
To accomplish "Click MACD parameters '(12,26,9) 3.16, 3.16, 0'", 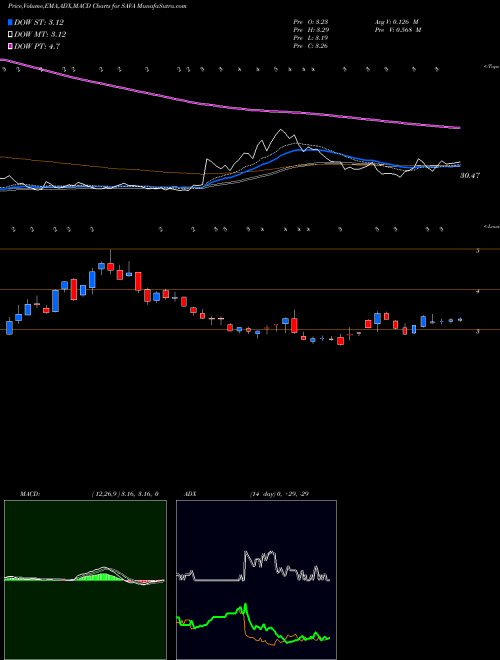I will point(125,494).
